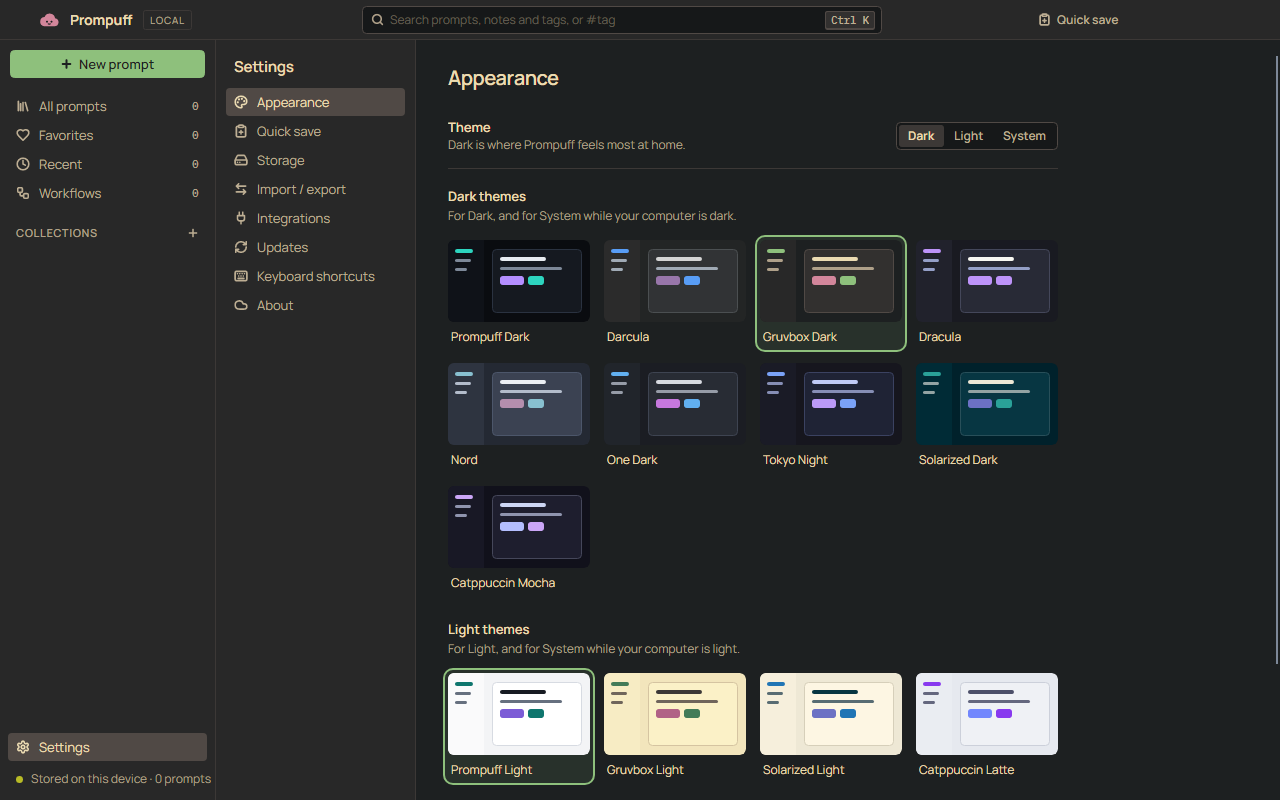Open the Settings item at sidebar bottom

(107, 747)
